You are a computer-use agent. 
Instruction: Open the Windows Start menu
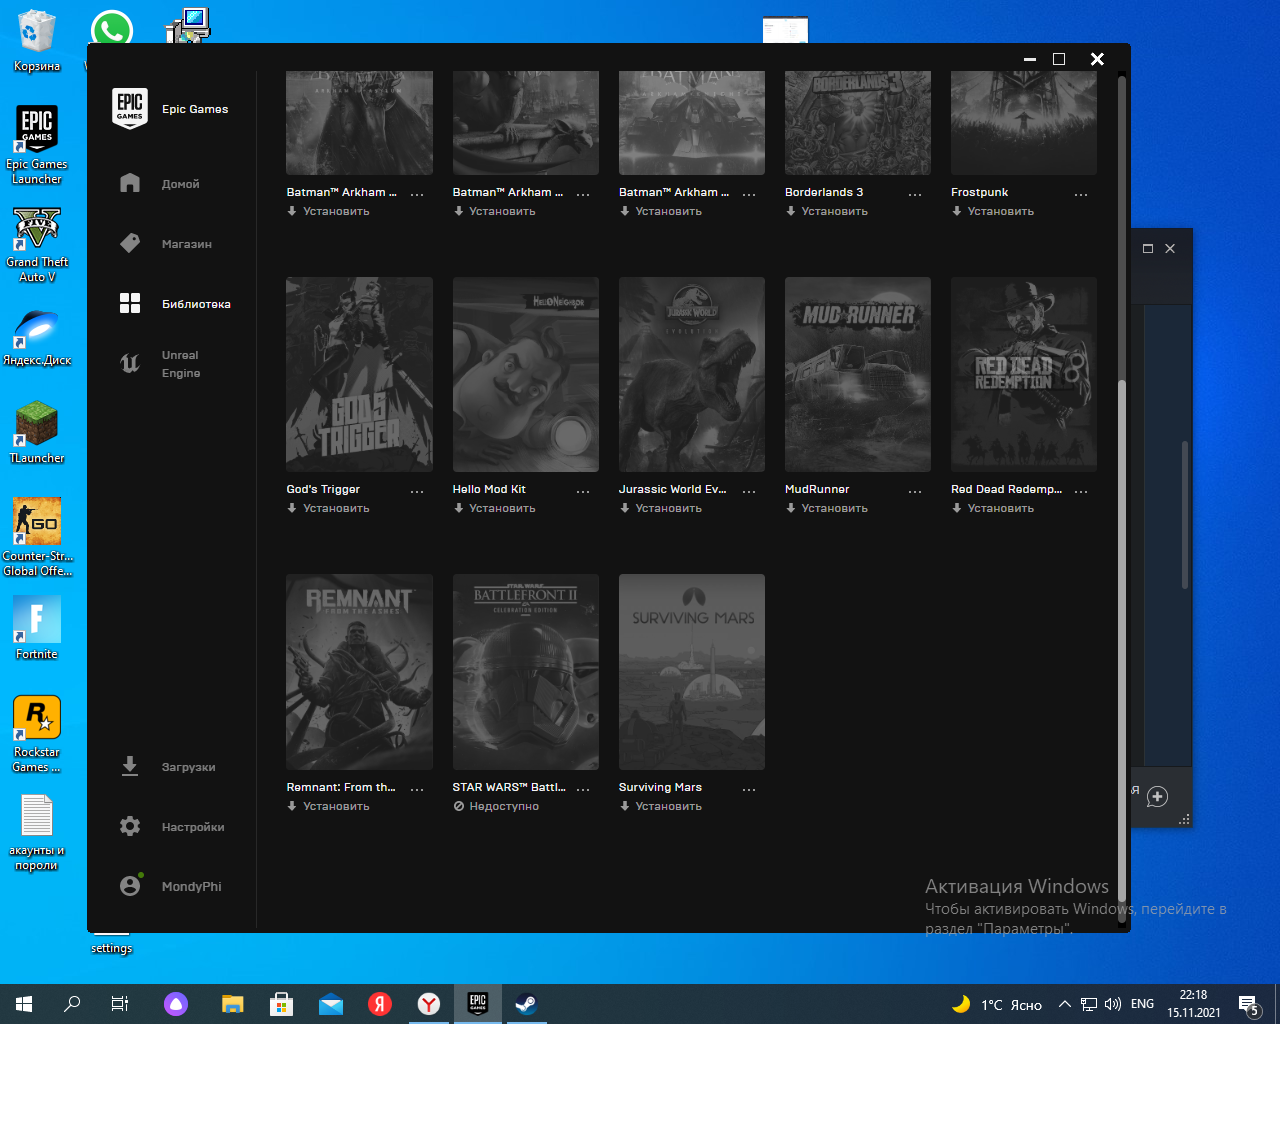(x=24, y=1004)
